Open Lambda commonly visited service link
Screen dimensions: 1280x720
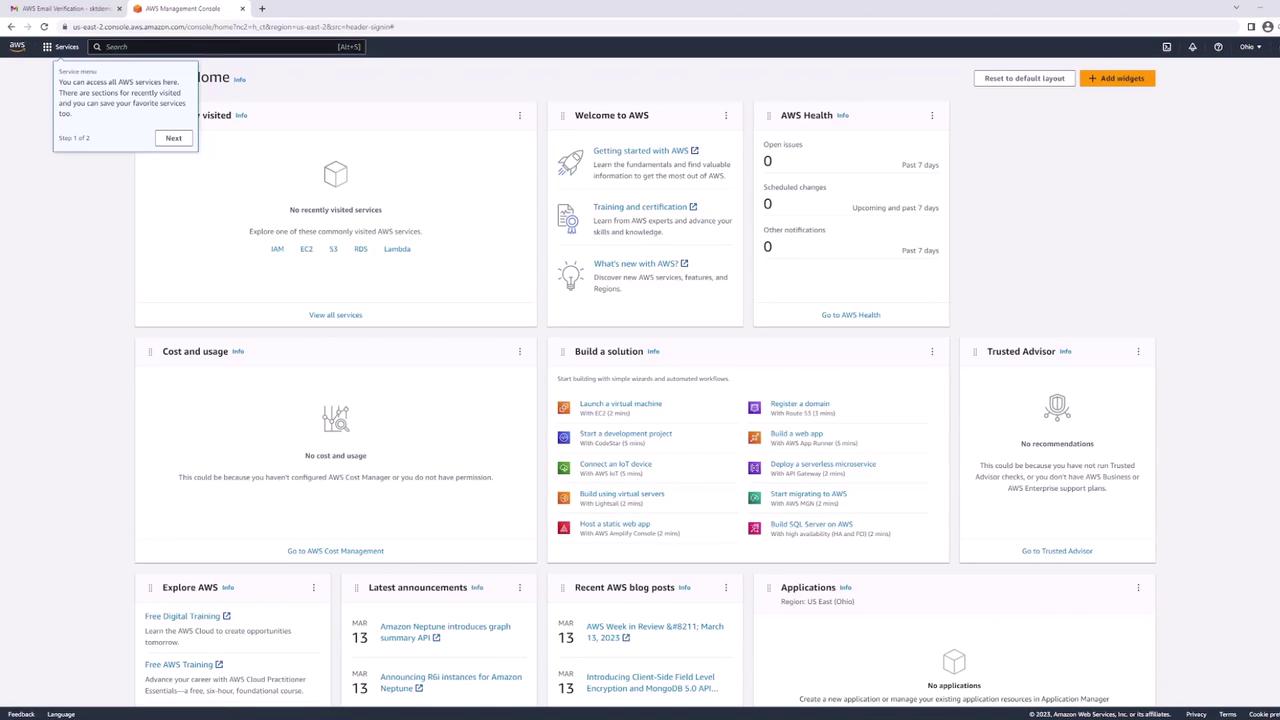tap(397, 249)
